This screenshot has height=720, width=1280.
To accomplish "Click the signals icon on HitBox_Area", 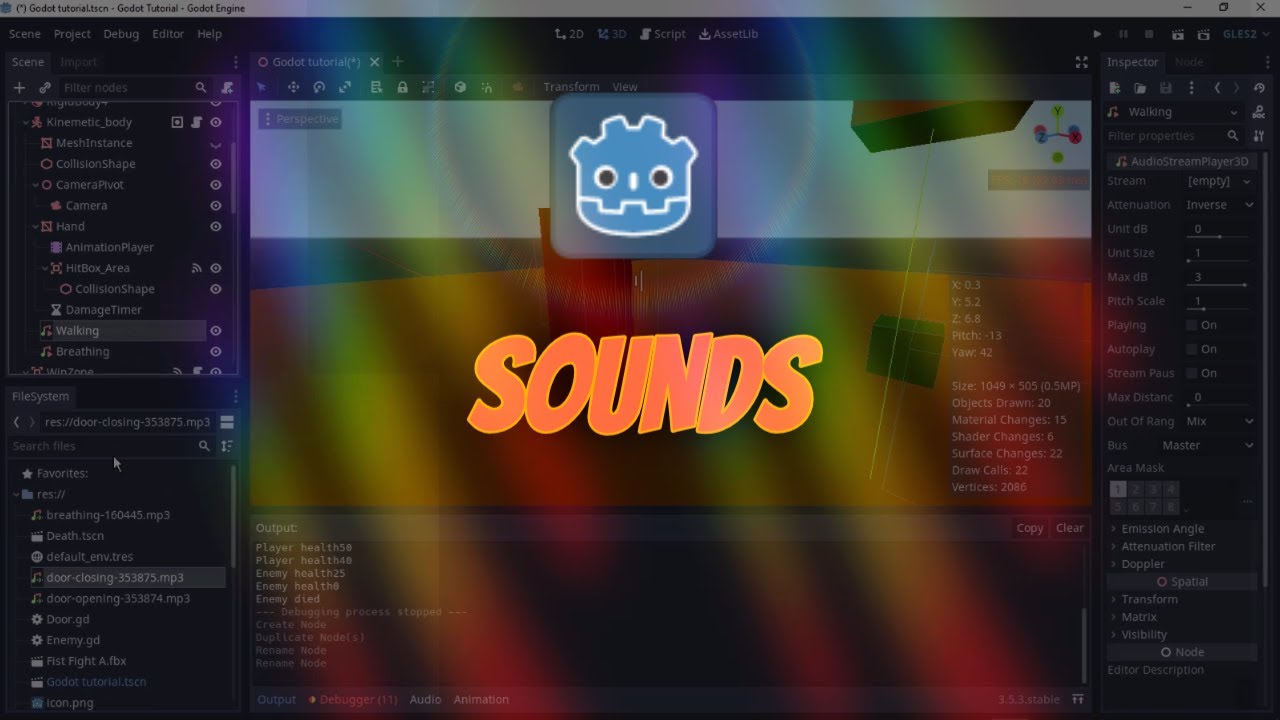I will tap(196, 268).
